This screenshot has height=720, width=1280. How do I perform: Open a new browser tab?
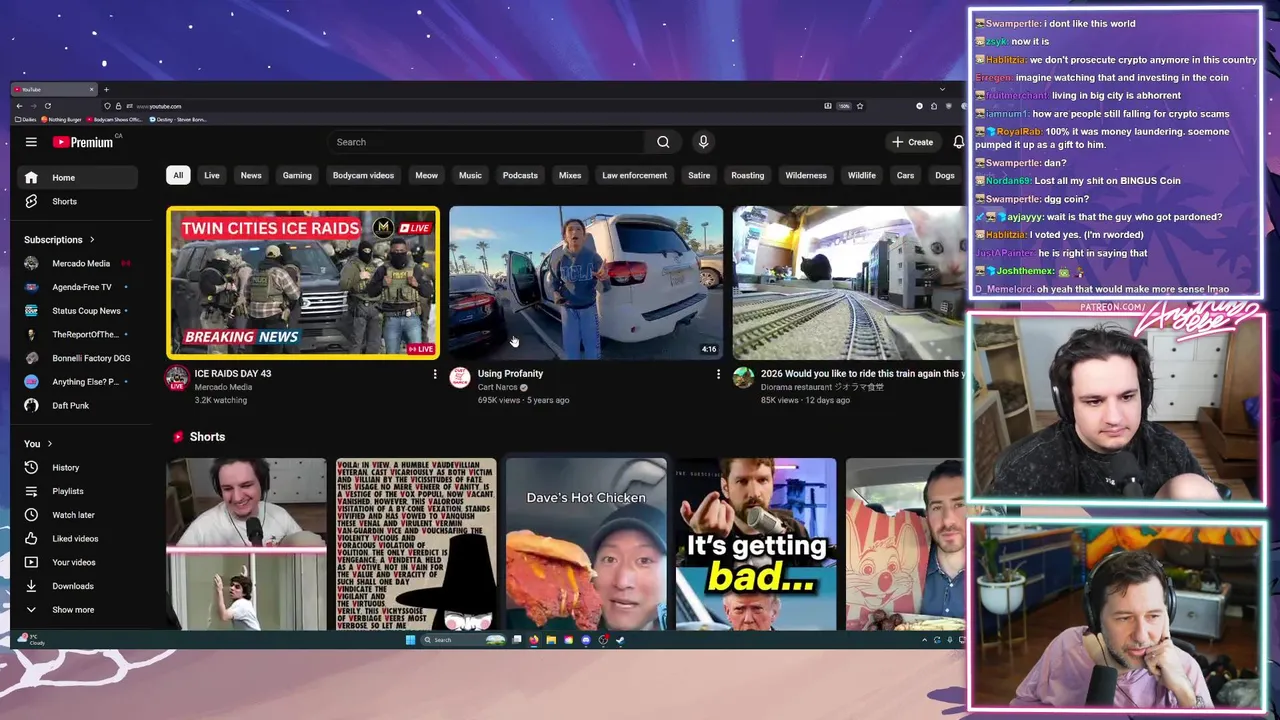pyautogui.click(x=106, y=89)
